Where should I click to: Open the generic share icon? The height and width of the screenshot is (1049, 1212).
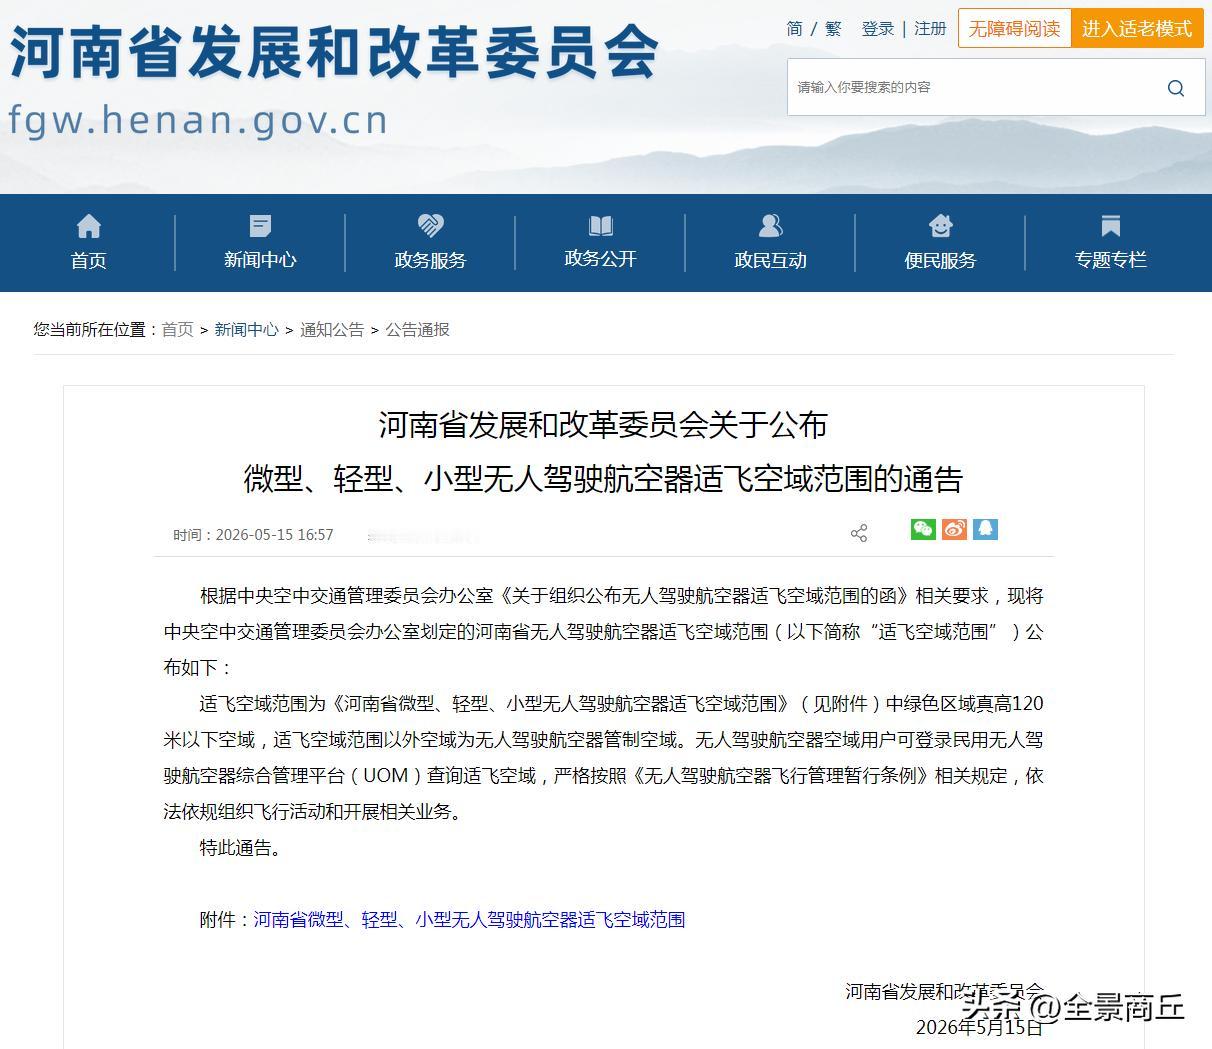tap(859, 533)
